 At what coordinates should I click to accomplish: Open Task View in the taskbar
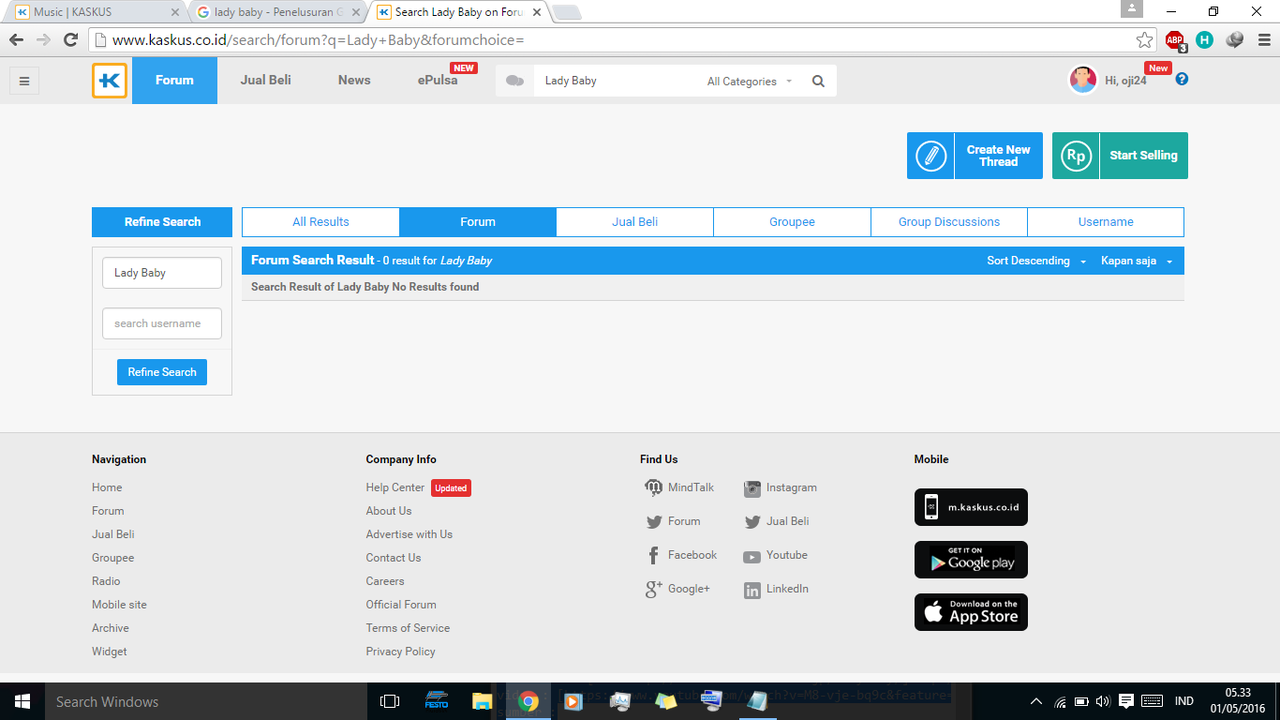(390, 701)
